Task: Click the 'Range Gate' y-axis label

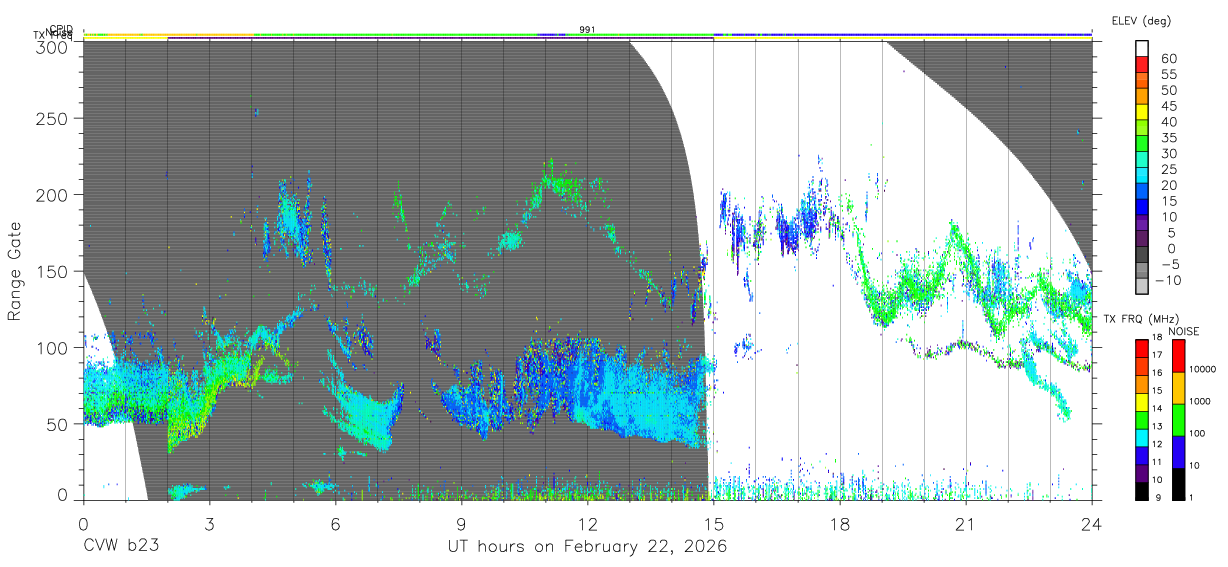Action: pyautogui.click(x=16, y=271)
